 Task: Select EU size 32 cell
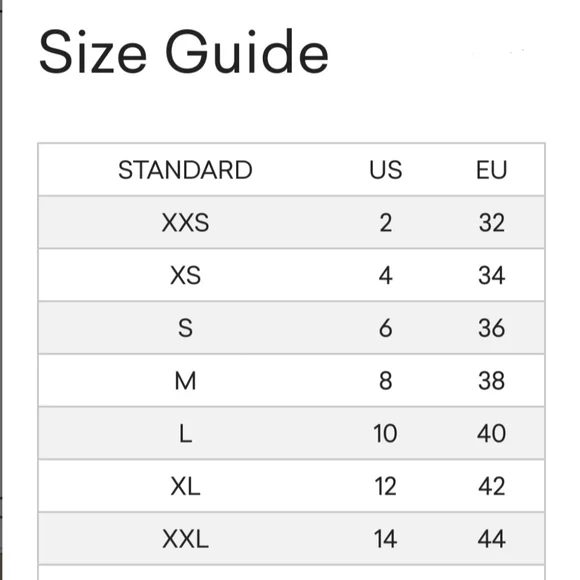pyautogui.click(x=492, y=223)
